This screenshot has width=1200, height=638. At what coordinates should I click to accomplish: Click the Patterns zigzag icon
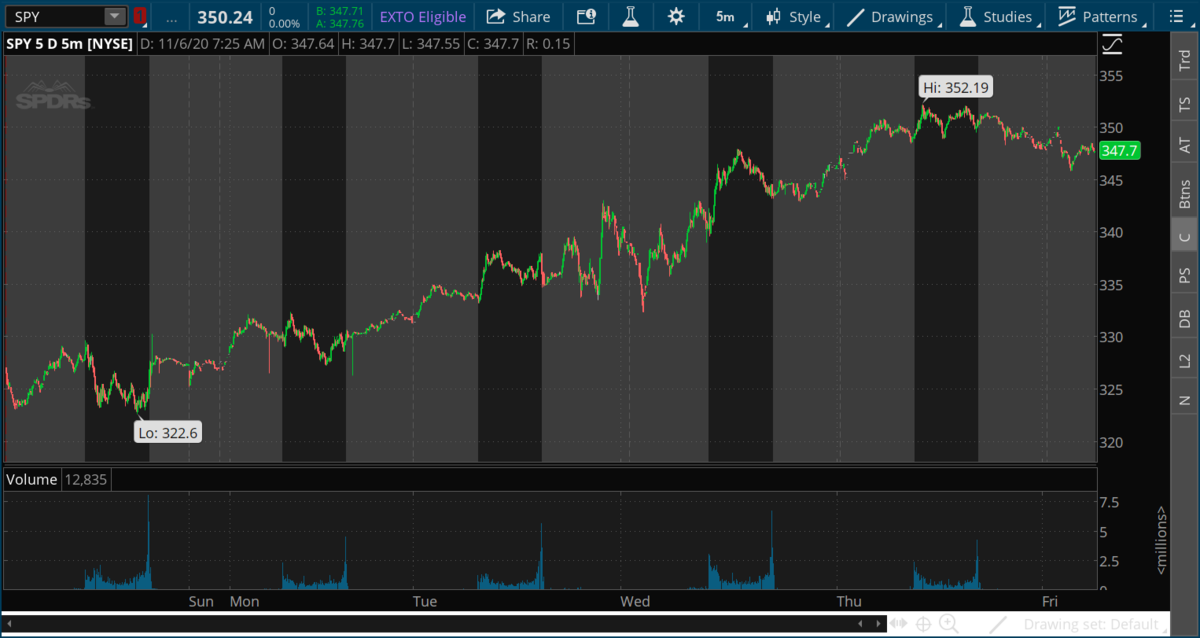(x=1067, y=17)
